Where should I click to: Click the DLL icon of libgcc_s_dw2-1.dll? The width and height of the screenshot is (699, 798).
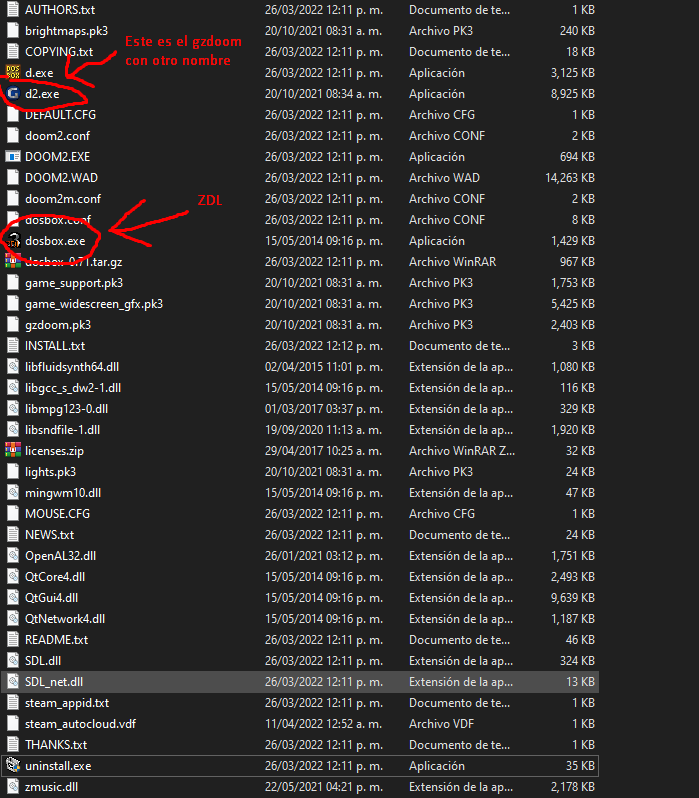coord(13,388)
